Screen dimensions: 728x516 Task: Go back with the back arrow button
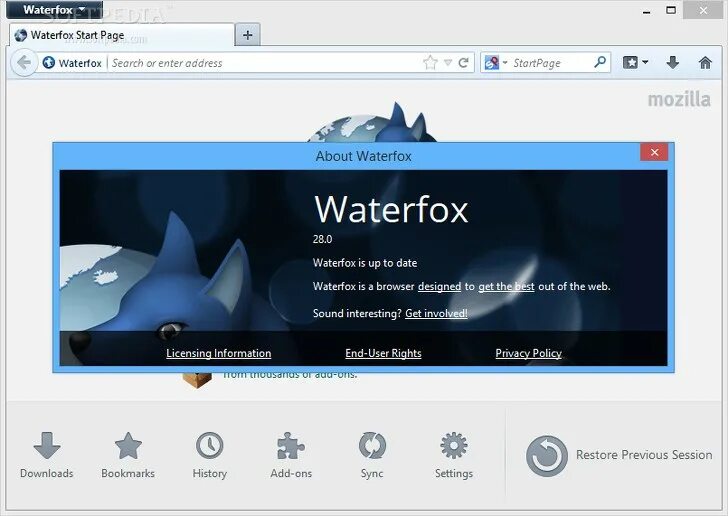pyautogui.click(x=24, y=62)
